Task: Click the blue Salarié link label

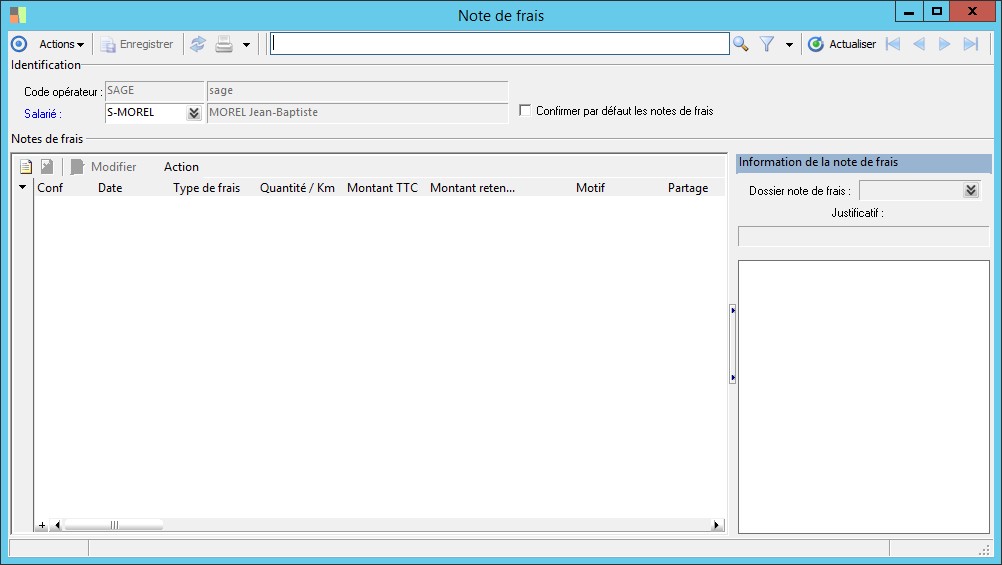Action: coord(43,114)
